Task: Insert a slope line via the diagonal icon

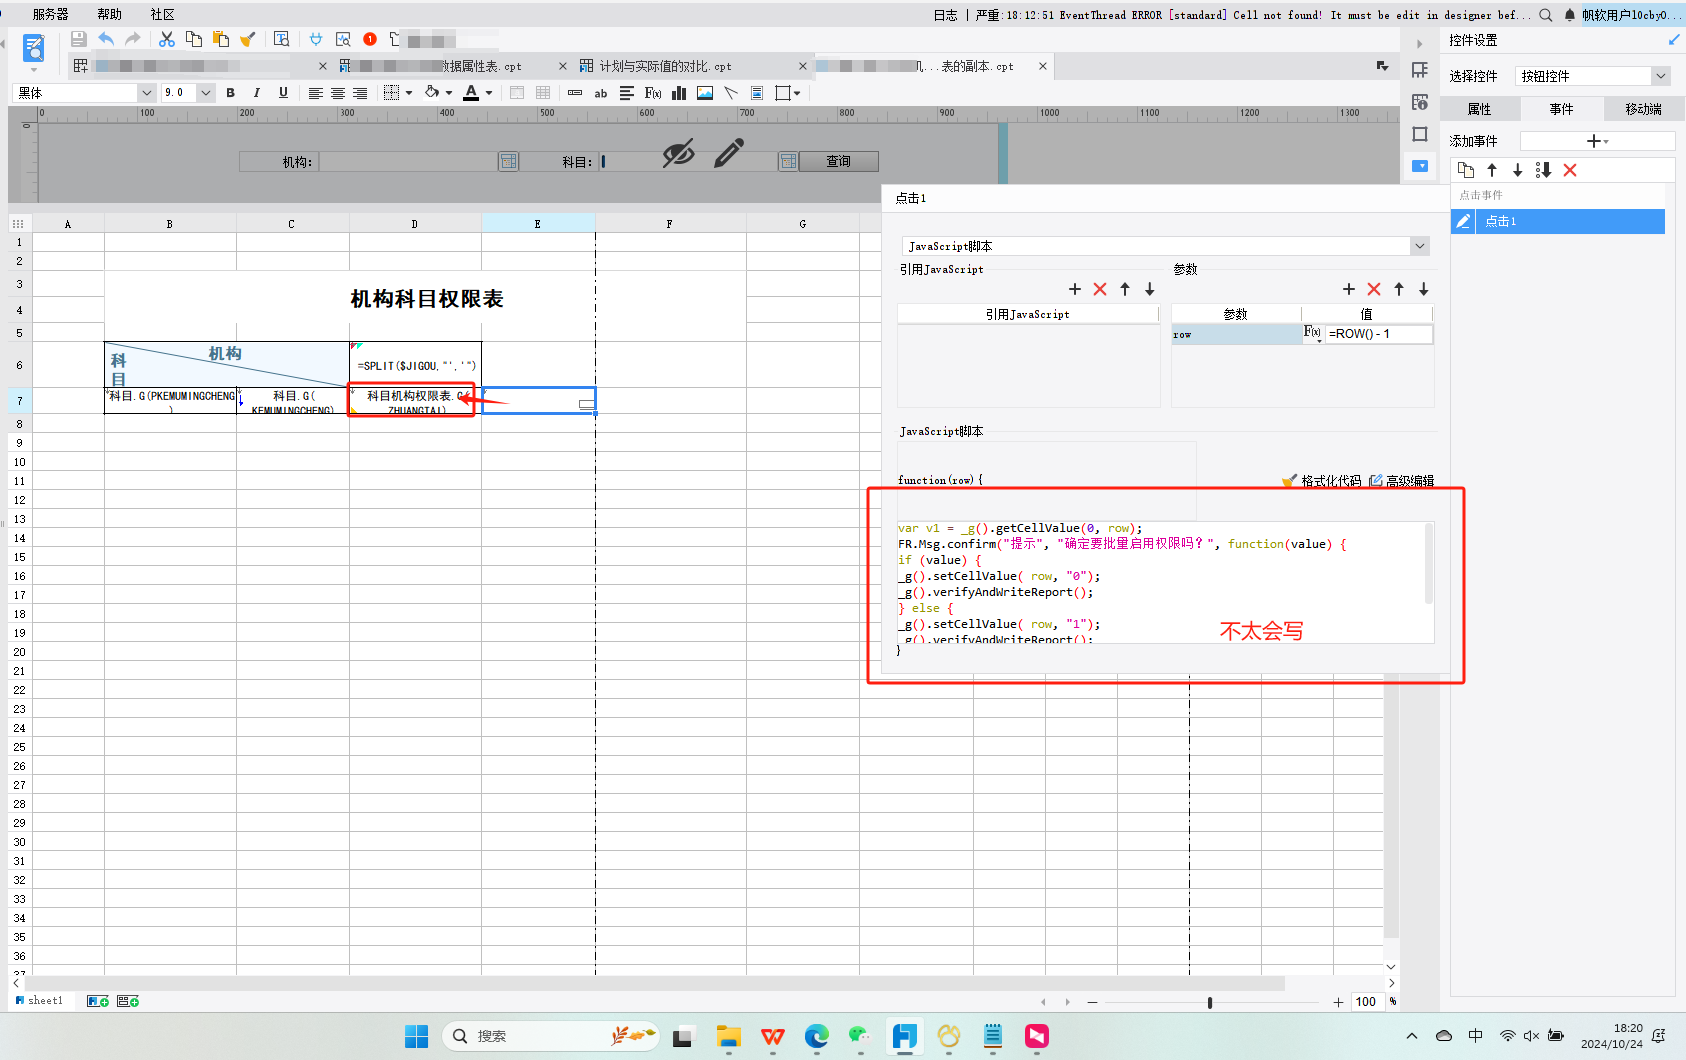Action: click(x=731, y=93)
